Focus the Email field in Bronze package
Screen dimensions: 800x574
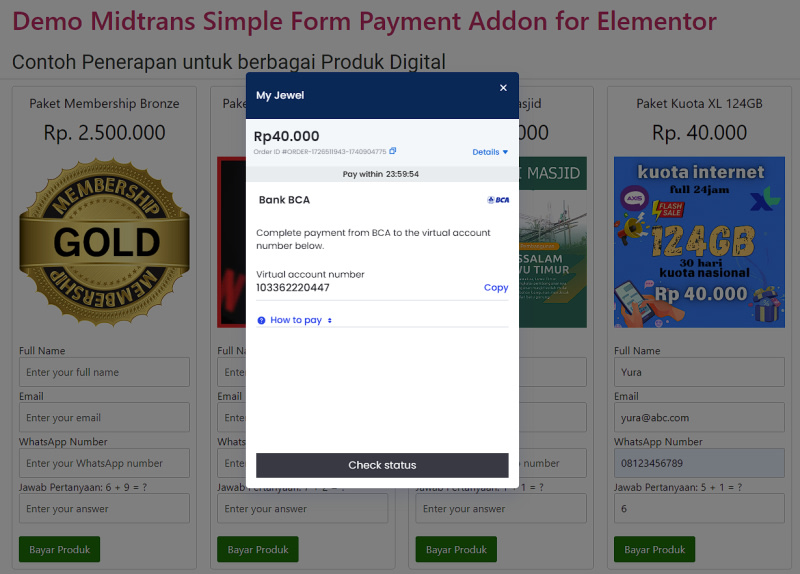point(104,418)
